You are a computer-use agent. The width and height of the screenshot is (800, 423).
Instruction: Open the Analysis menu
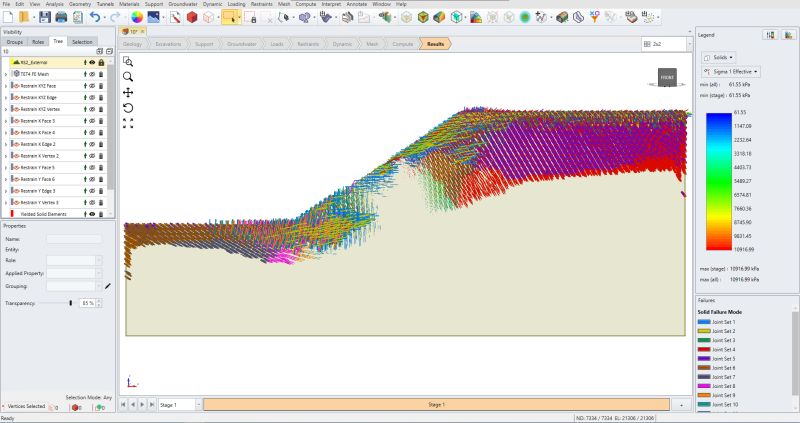coord(55,4)
